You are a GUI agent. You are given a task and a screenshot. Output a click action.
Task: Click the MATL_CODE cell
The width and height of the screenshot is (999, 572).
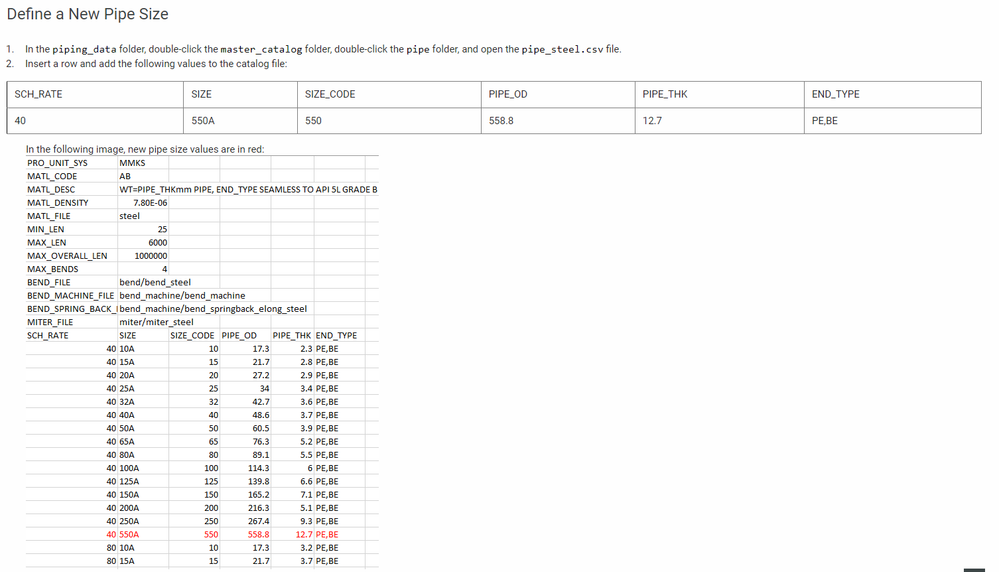coord(52,176)
